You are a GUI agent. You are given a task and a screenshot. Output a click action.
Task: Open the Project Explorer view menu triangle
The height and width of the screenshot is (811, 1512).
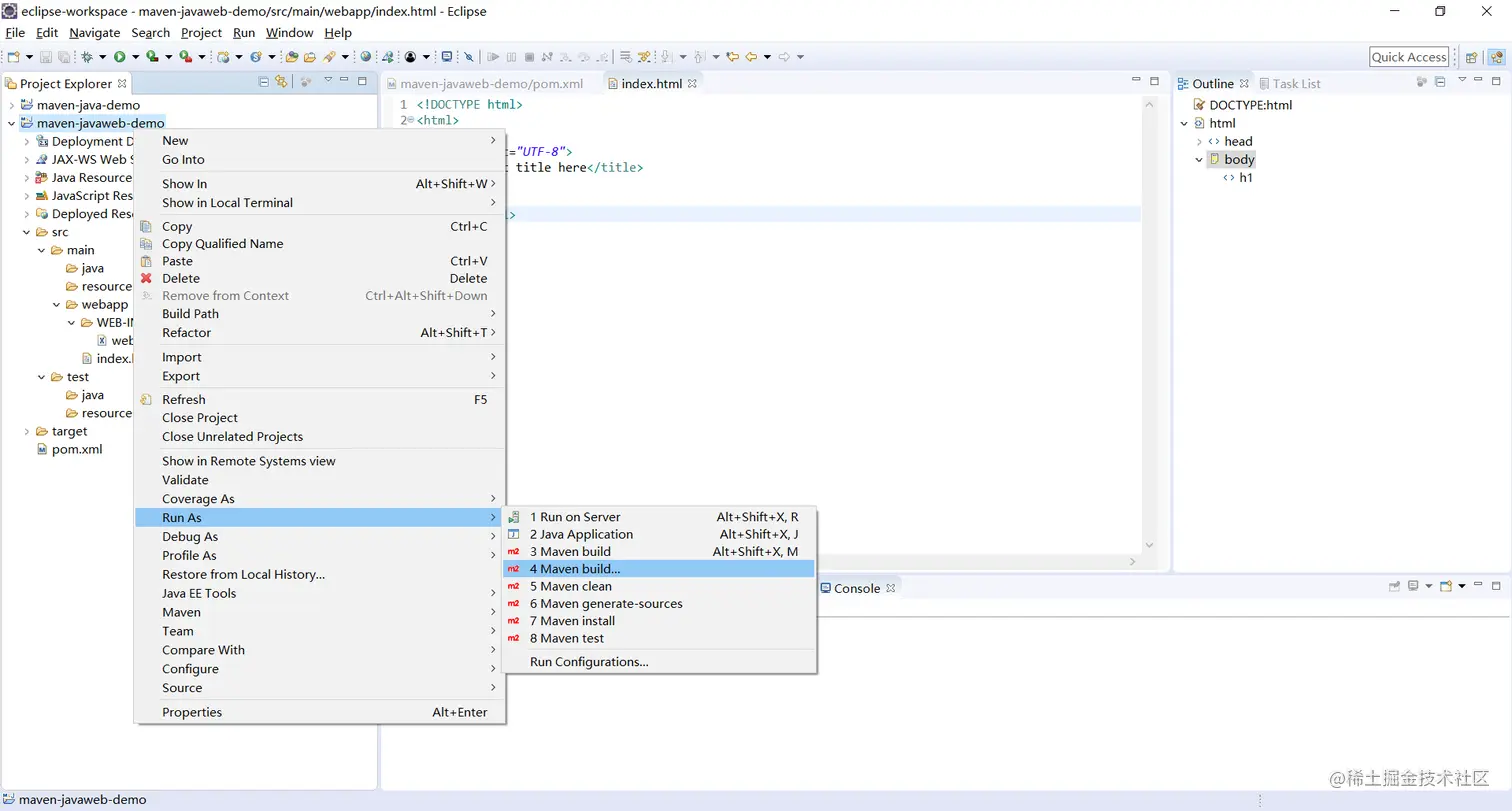[x=328, y=80]
